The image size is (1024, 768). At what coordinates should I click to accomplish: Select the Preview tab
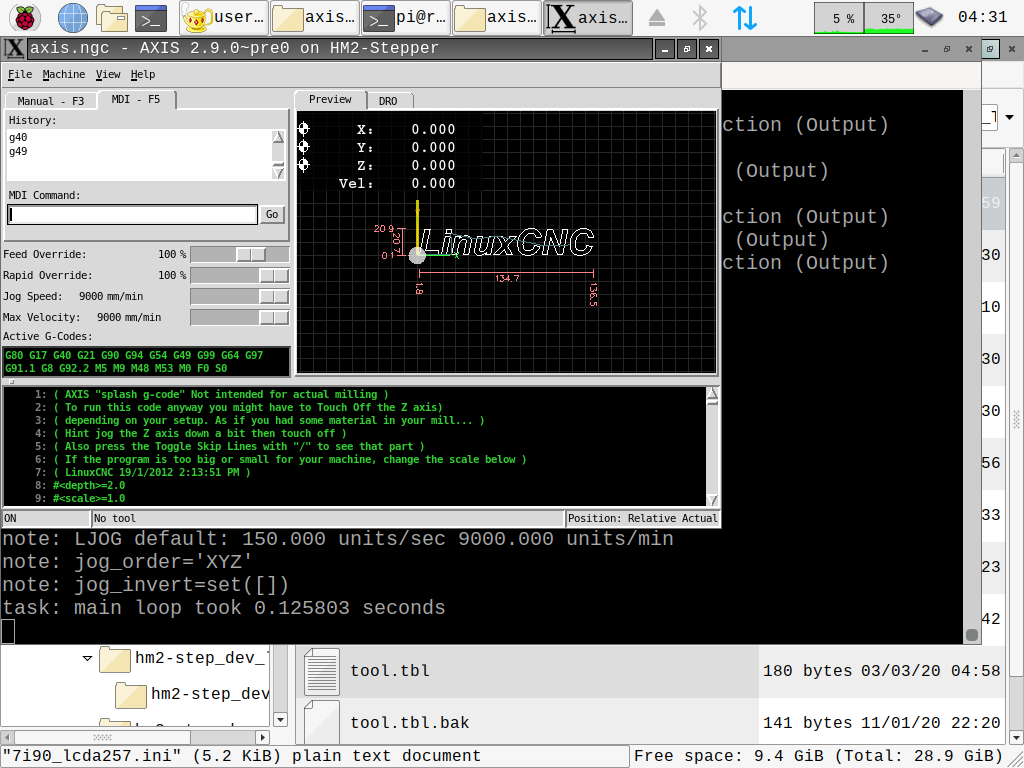pos(330,99)
